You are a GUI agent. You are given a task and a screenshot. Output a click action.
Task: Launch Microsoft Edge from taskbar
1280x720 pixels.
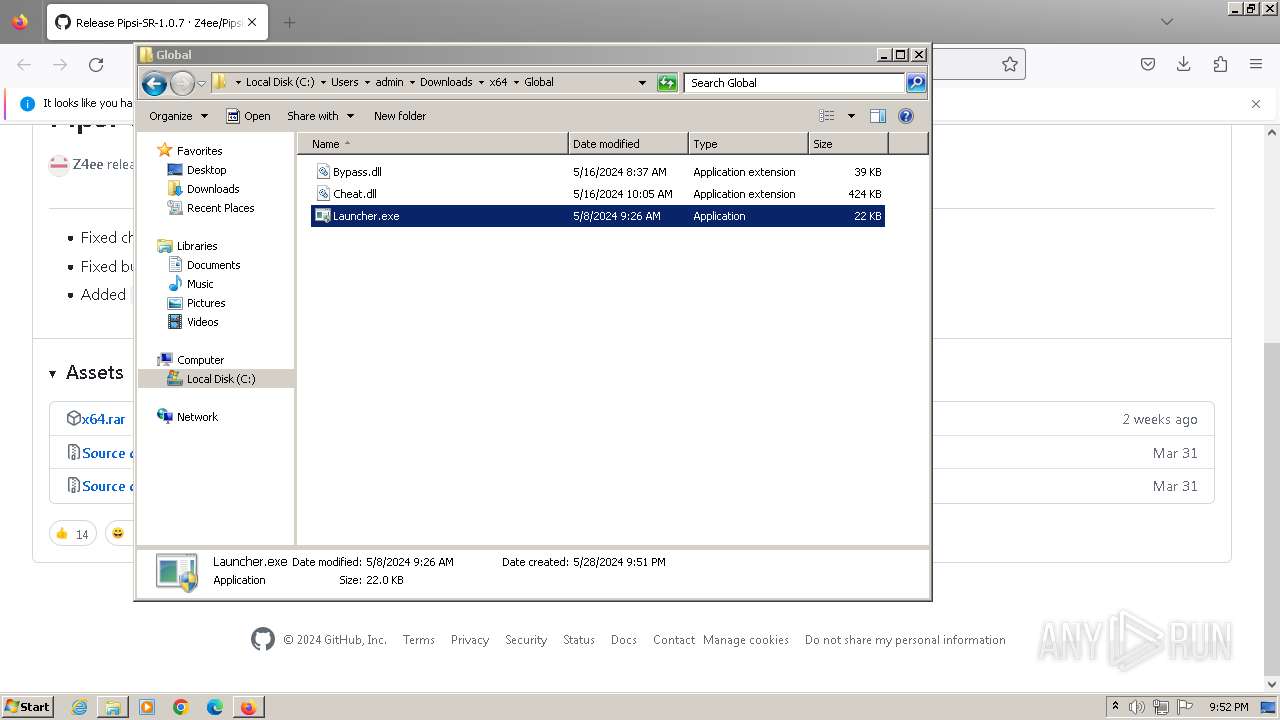(215, 707)
